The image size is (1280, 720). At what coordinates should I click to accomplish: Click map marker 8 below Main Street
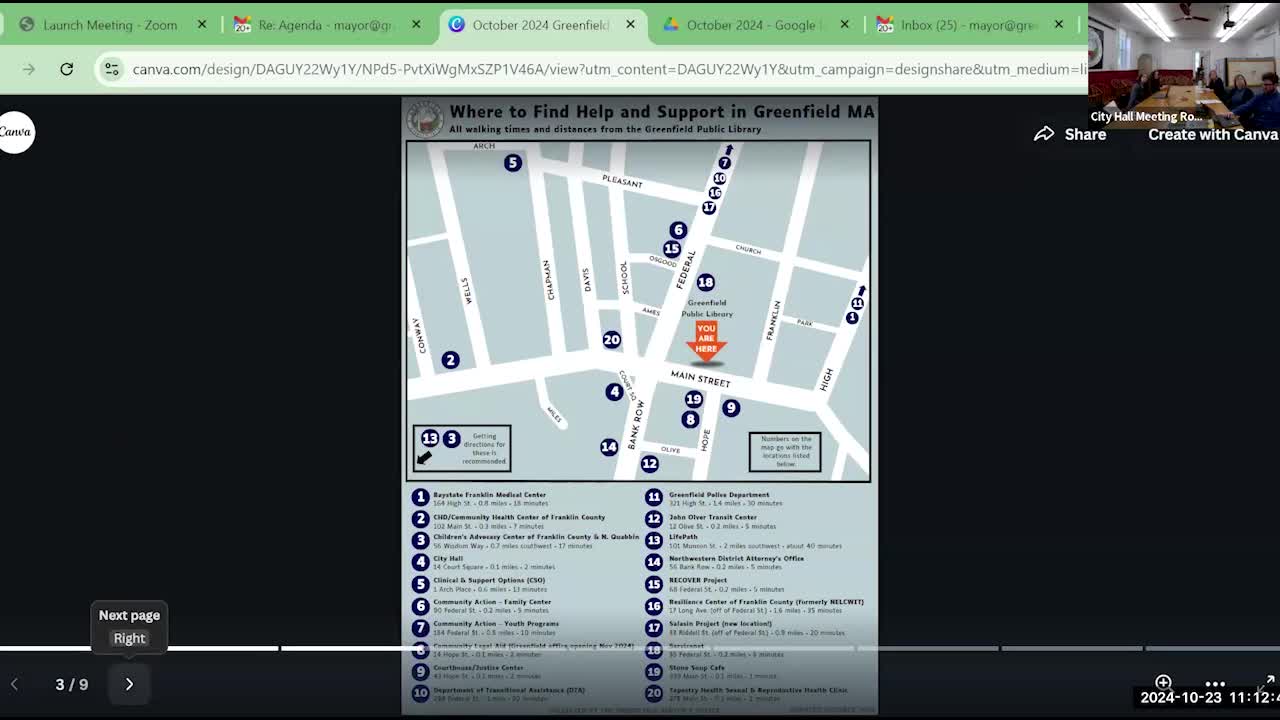click(690, 420)
